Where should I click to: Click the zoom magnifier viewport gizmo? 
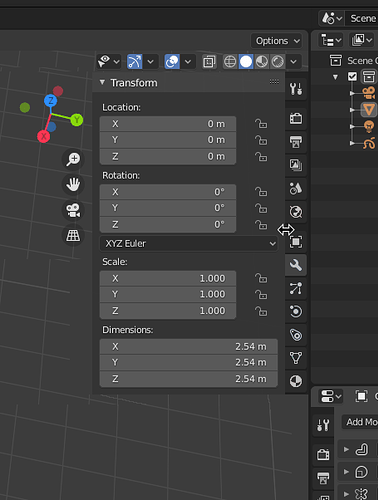tap(73, 159)
